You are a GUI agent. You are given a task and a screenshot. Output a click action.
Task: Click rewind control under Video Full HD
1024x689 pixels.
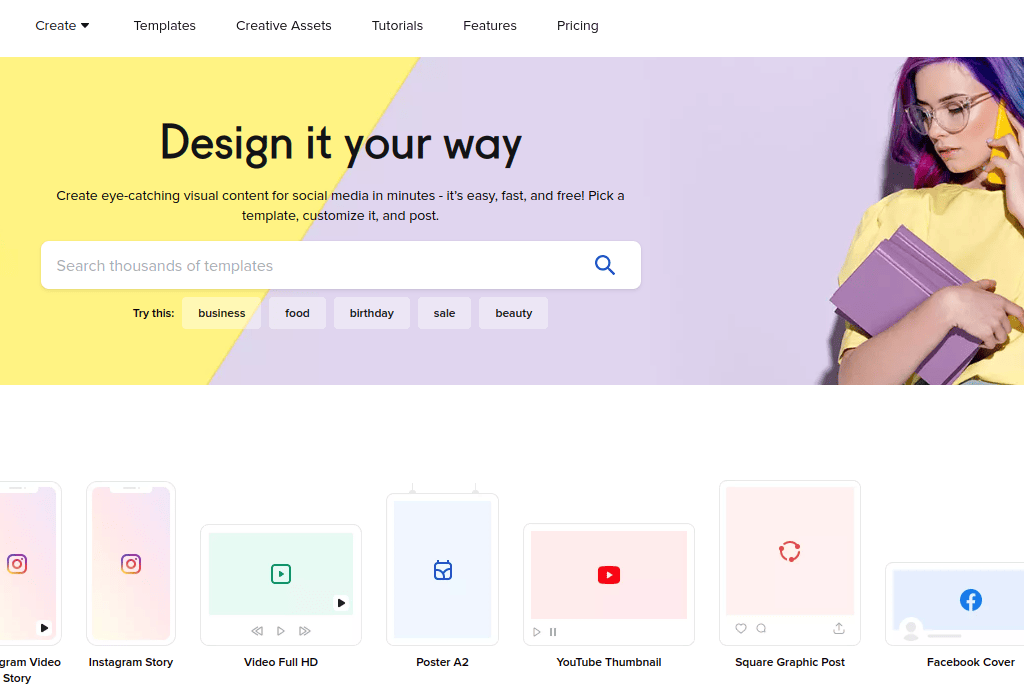[x=257, y=631]
